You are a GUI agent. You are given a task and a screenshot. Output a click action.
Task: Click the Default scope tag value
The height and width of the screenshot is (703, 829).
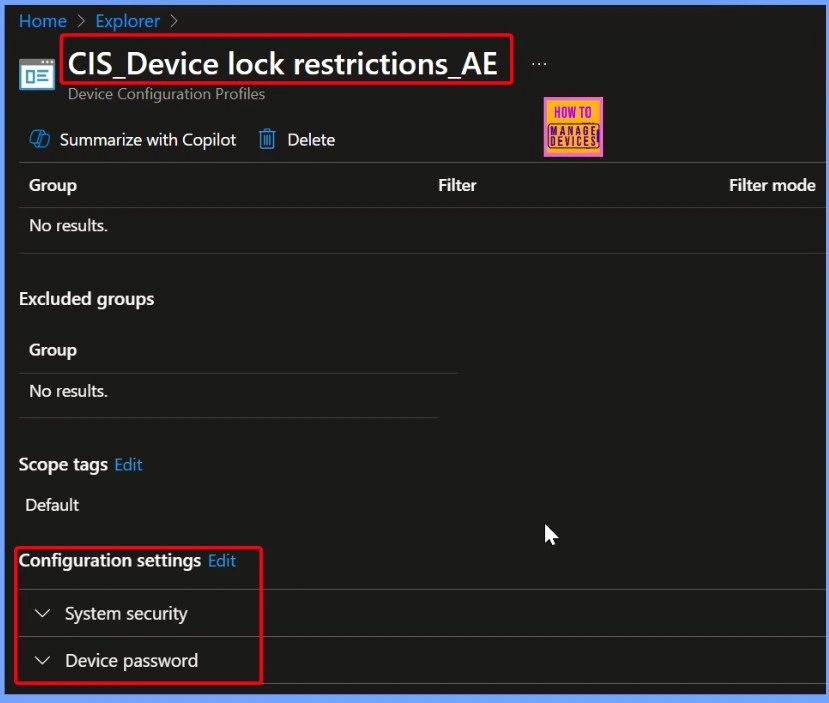tap(52, 505)
